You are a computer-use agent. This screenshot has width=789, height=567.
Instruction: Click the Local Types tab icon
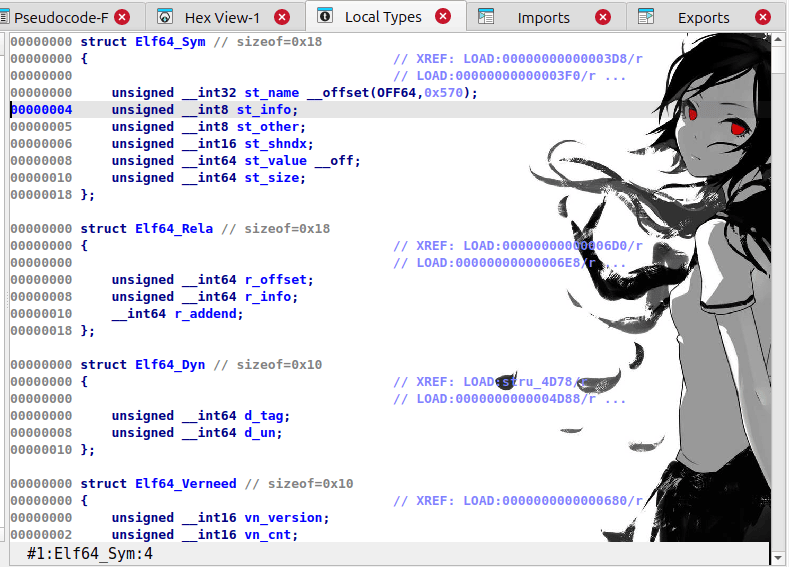tap(325, 16)
